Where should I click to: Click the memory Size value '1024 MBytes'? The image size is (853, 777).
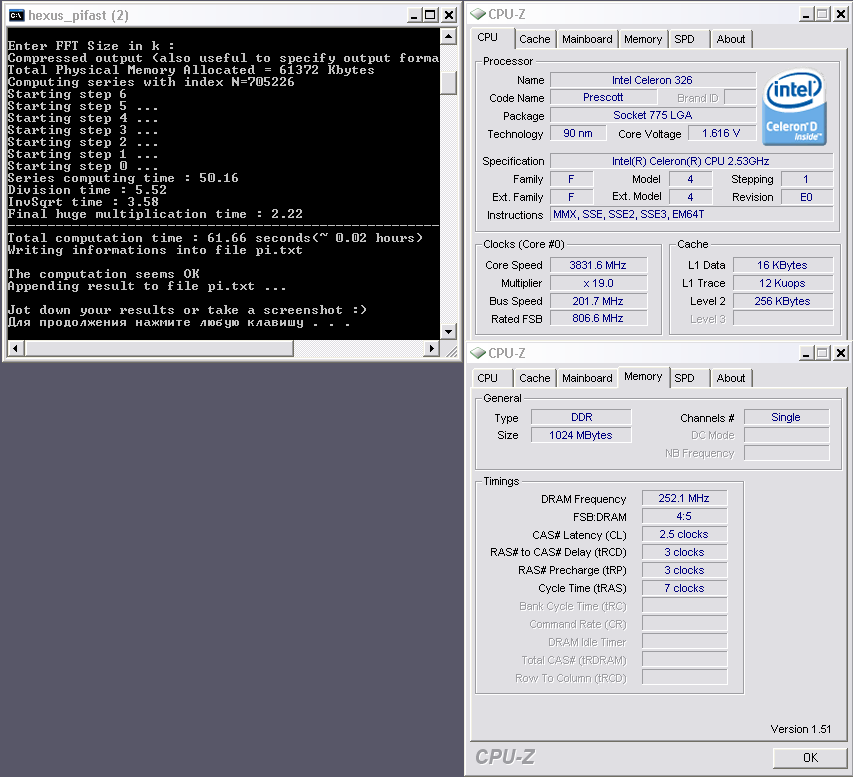click(581, 435)
